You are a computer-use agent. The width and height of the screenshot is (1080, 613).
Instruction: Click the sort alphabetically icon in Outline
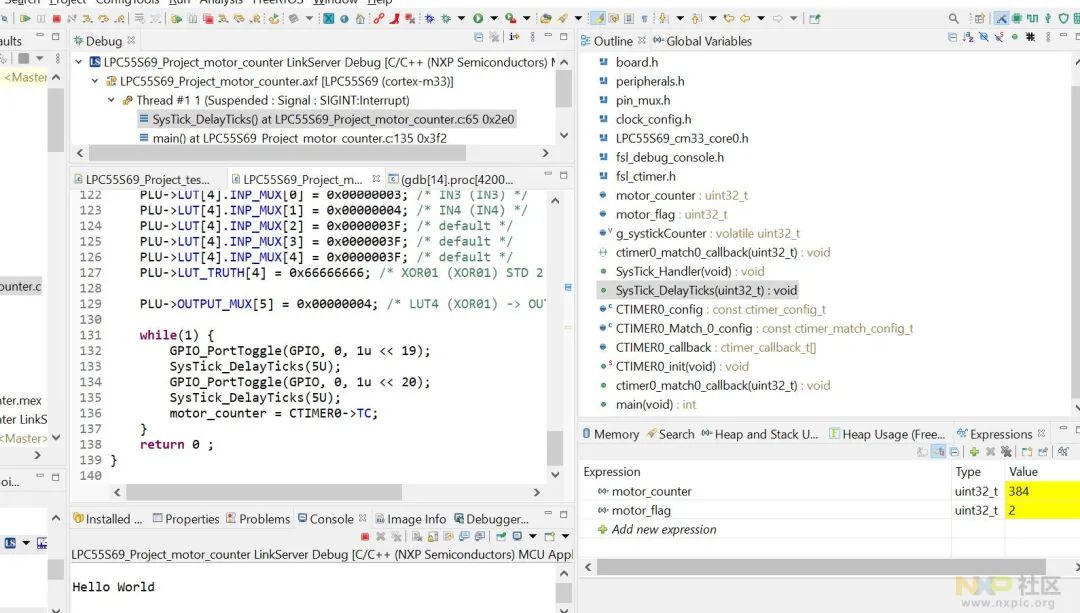click(969, 38)
